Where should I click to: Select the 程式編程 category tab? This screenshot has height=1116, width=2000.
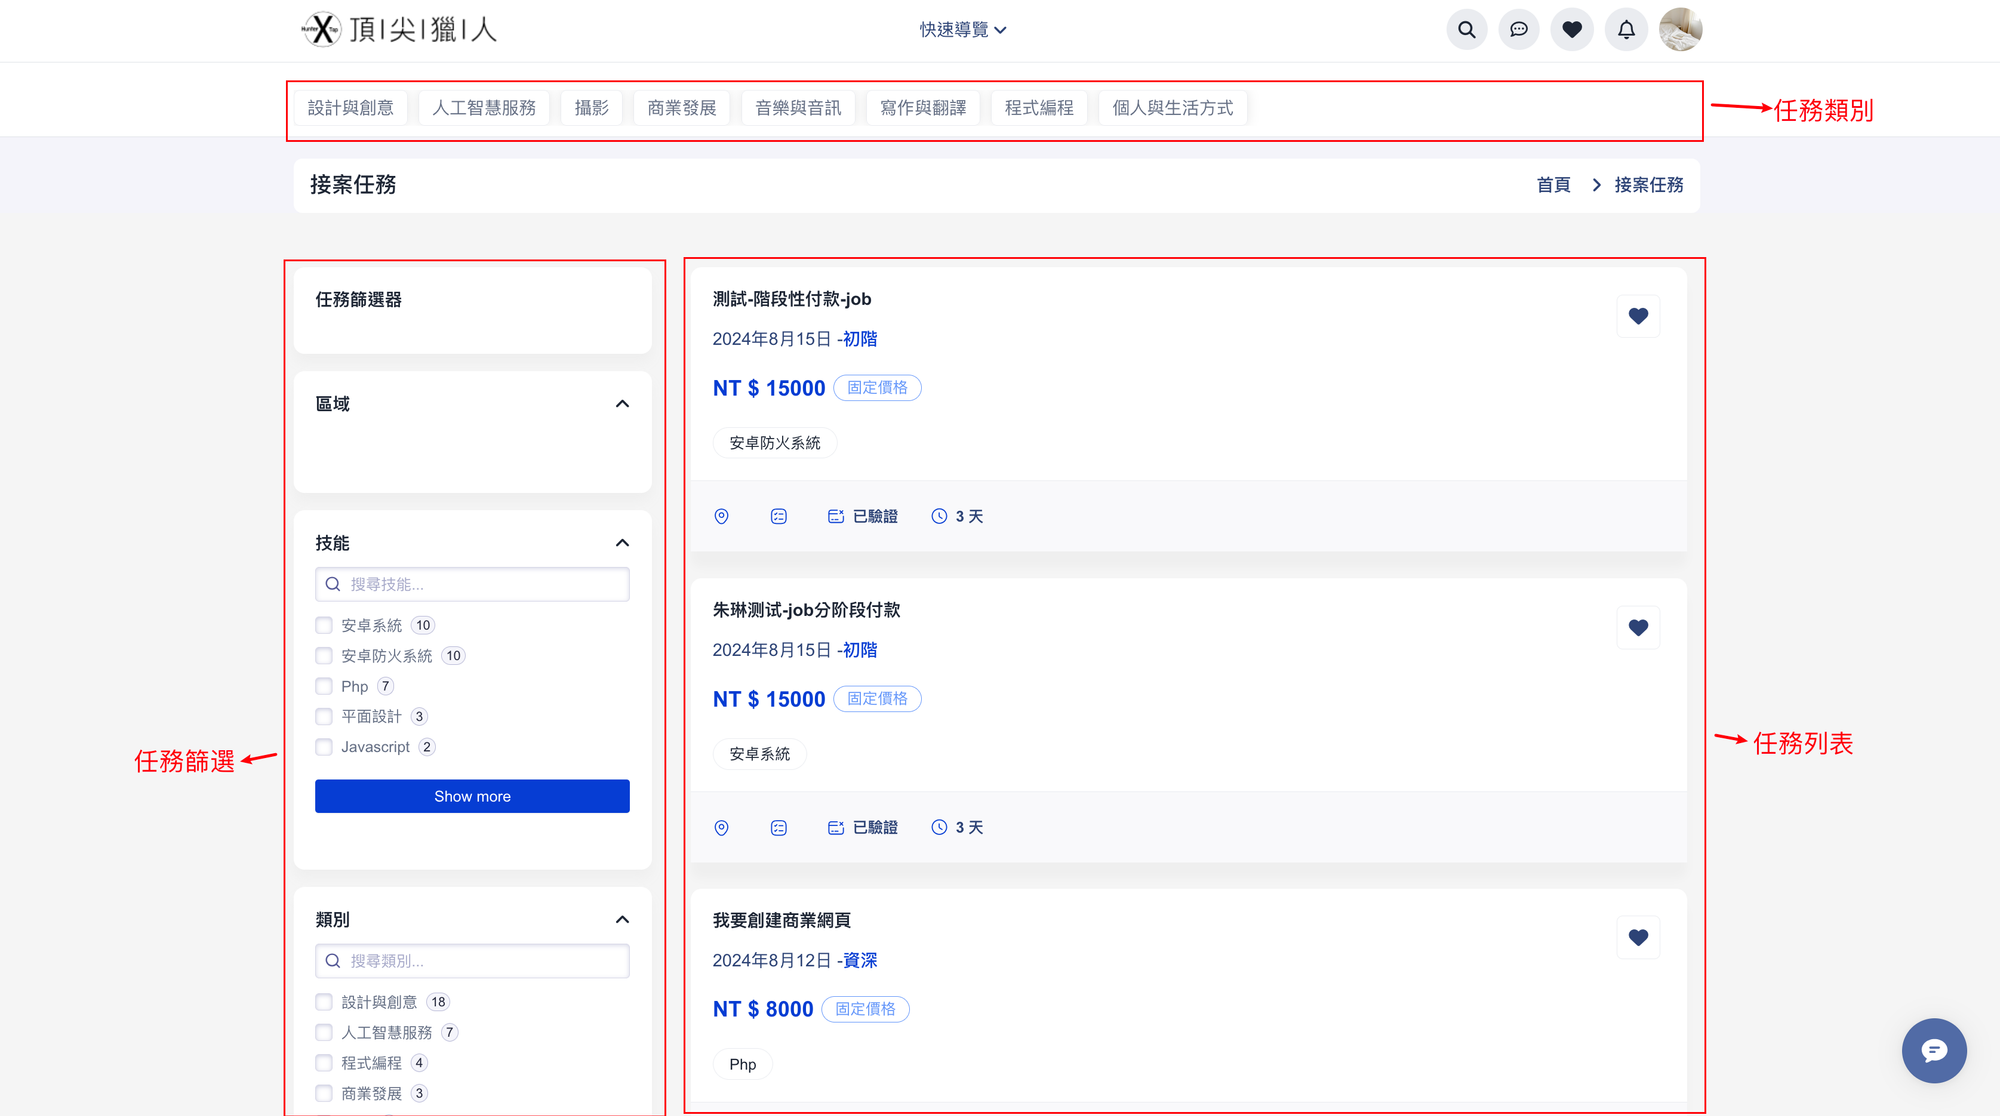[1038, 108]
